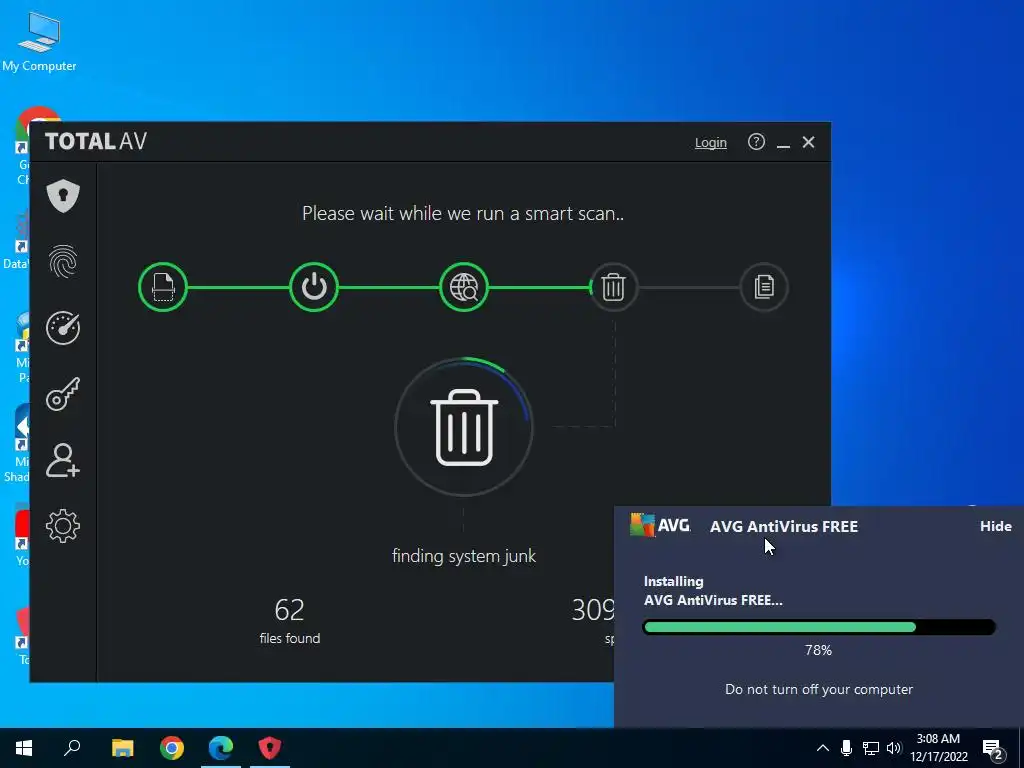
Task: Select the file scan step icon
Action: tap(163, 287)
